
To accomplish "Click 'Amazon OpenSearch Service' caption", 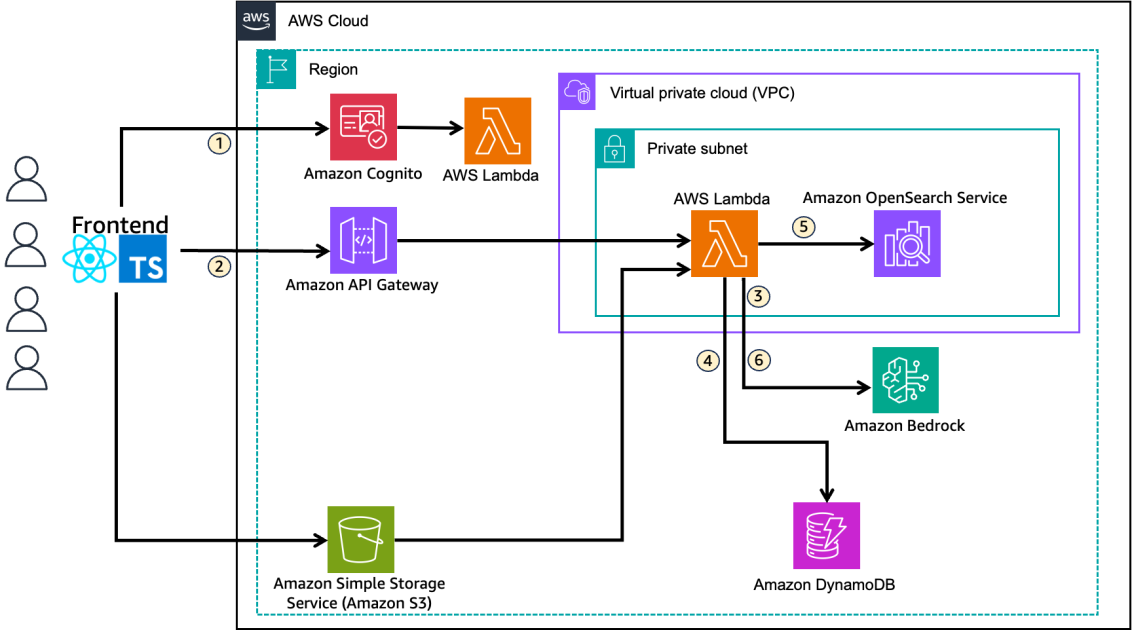I will (905, 198).
